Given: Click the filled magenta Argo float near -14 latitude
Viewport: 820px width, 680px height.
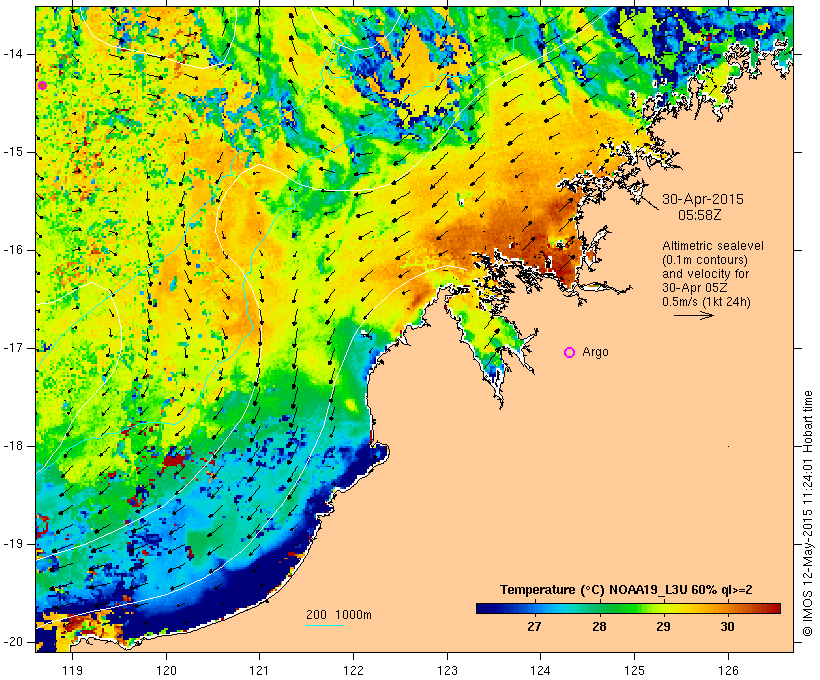Looking at the screenshot, I should pos(42,86).
